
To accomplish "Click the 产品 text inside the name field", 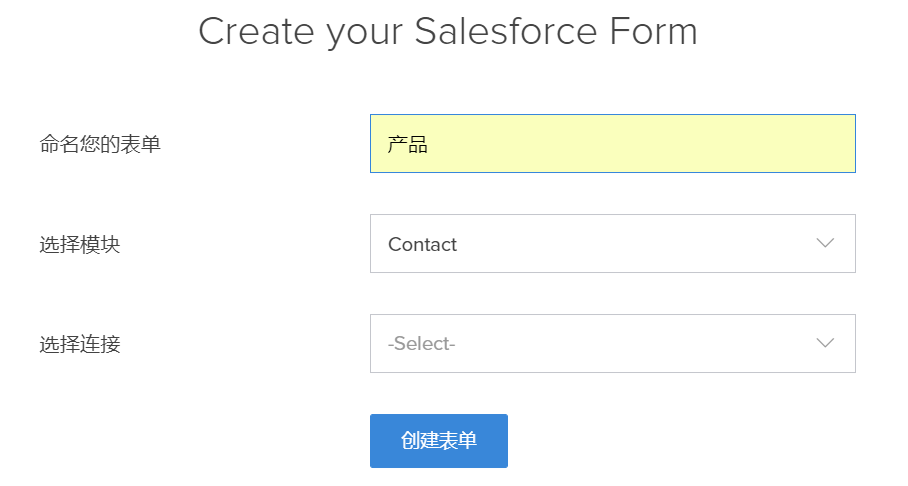I will pyautogui.click(x=408, y=145).
